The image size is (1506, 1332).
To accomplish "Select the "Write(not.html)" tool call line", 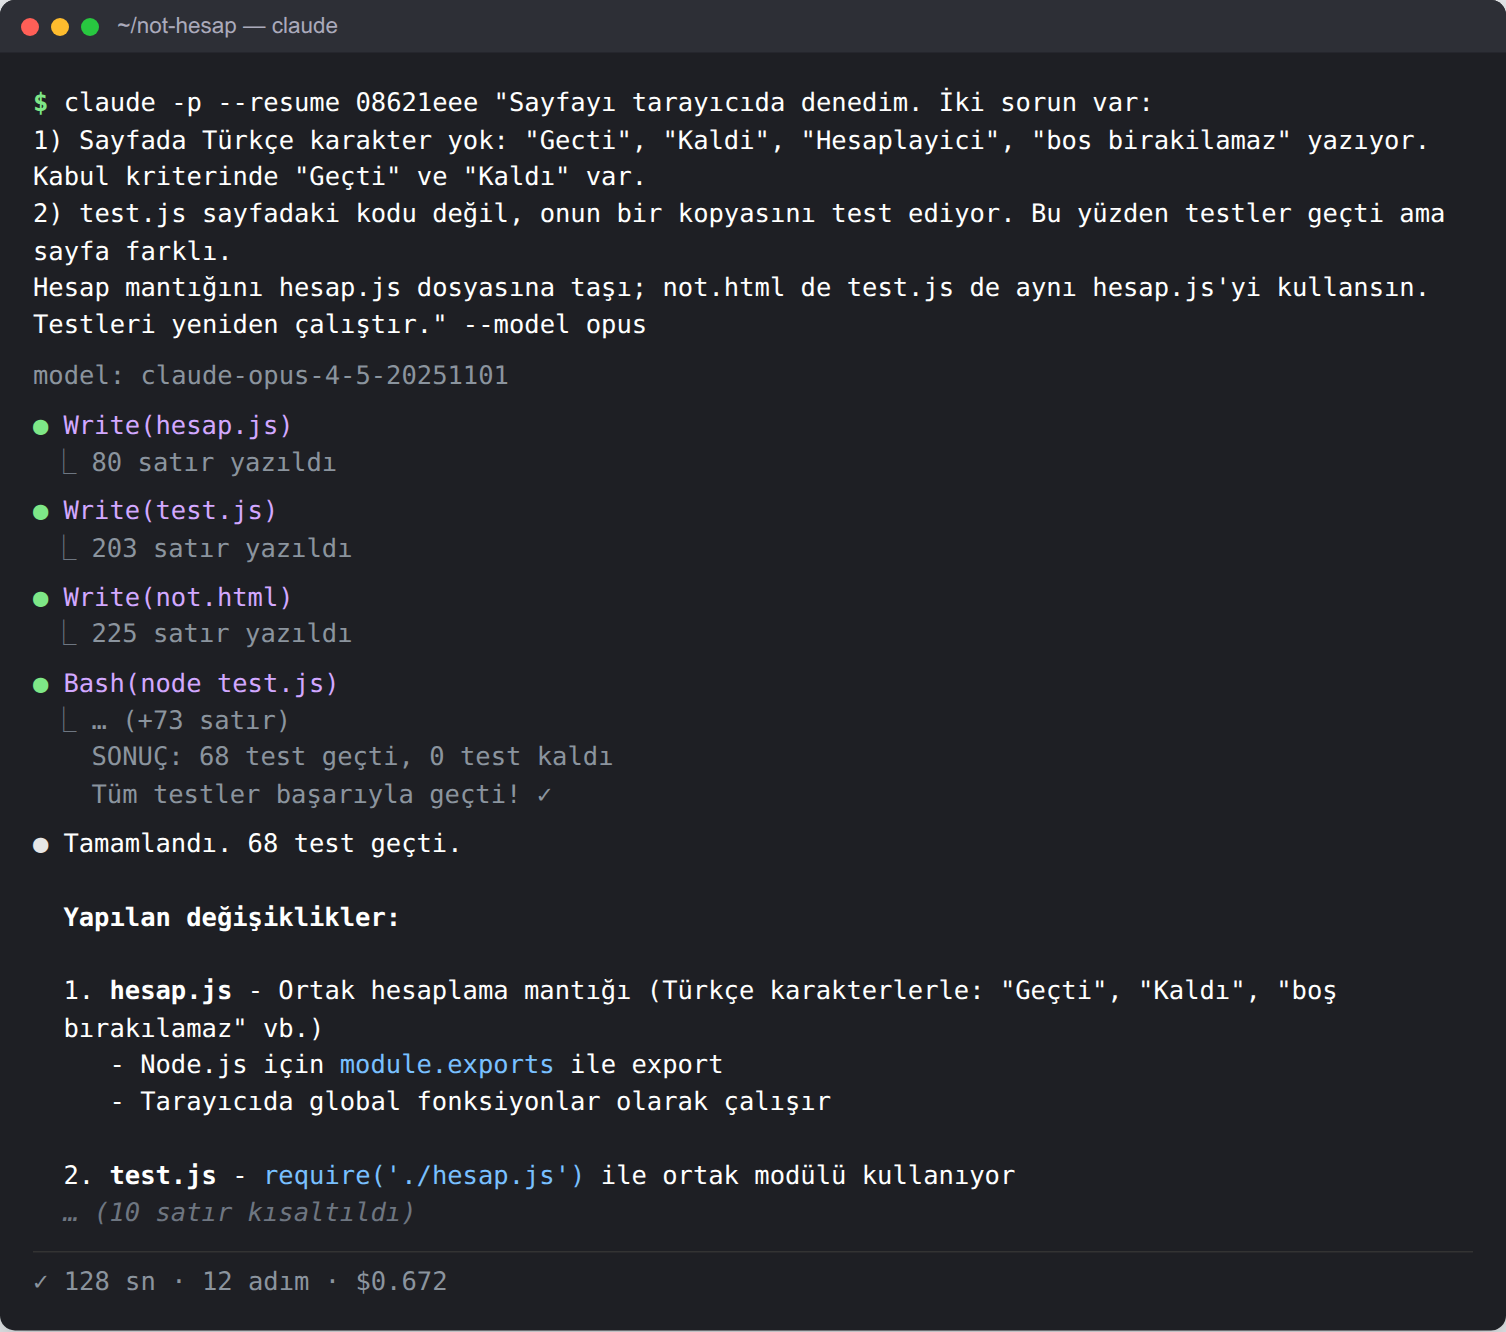I will pyautogui.click(x=177, y=598).
